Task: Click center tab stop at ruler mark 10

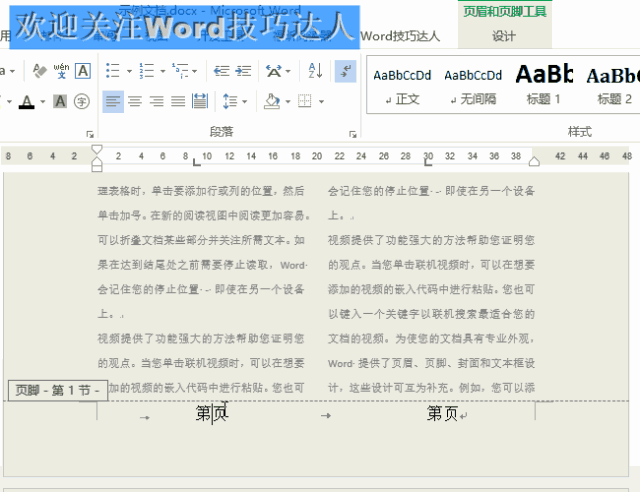Action: point(197,163)
